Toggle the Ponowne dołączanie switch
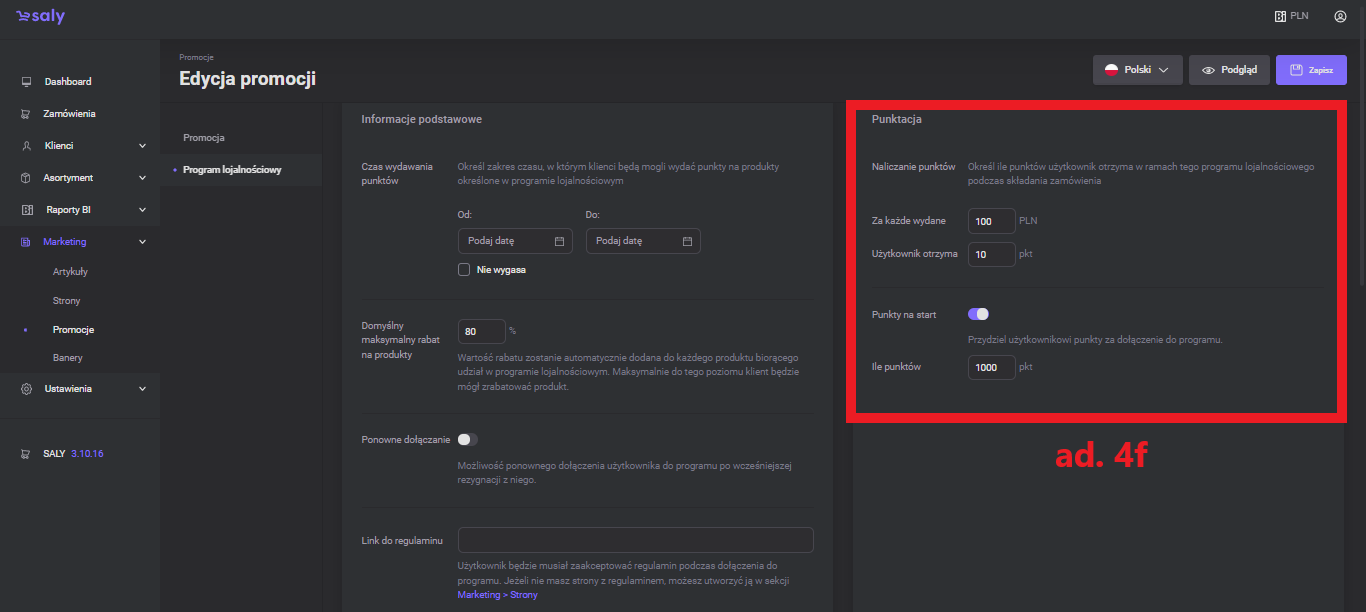 468,439
